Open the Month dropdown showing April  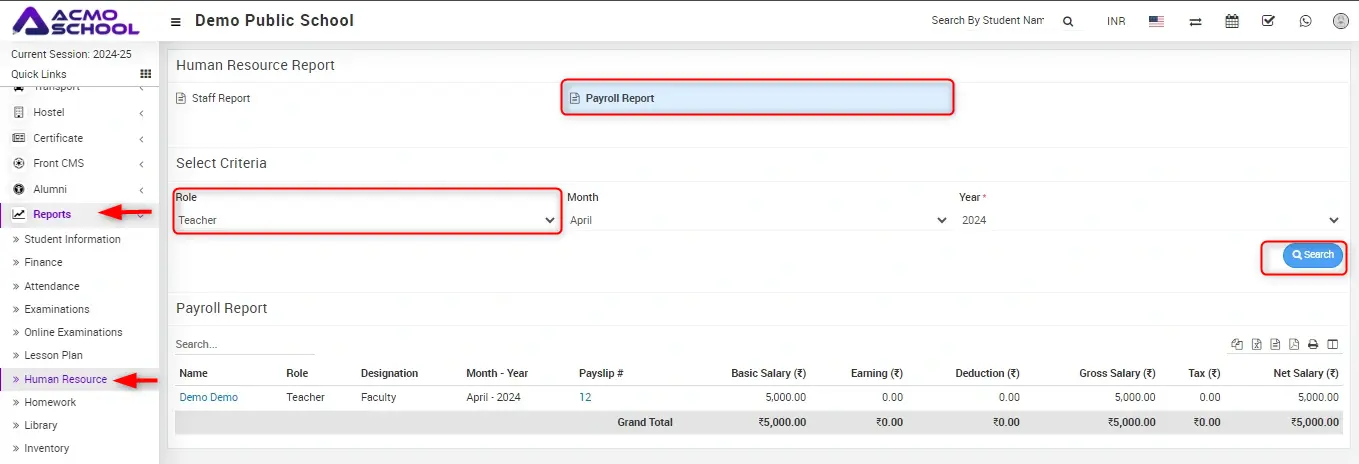pyautogui.click(x=758, y=220)
